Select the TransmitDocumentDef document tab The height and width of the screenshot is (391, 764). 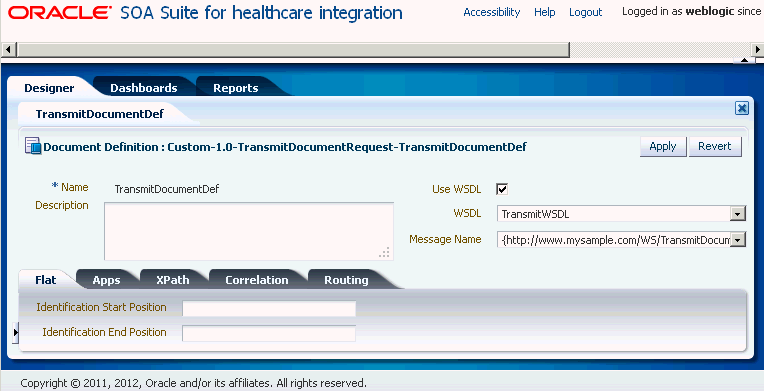click(100, 114)
